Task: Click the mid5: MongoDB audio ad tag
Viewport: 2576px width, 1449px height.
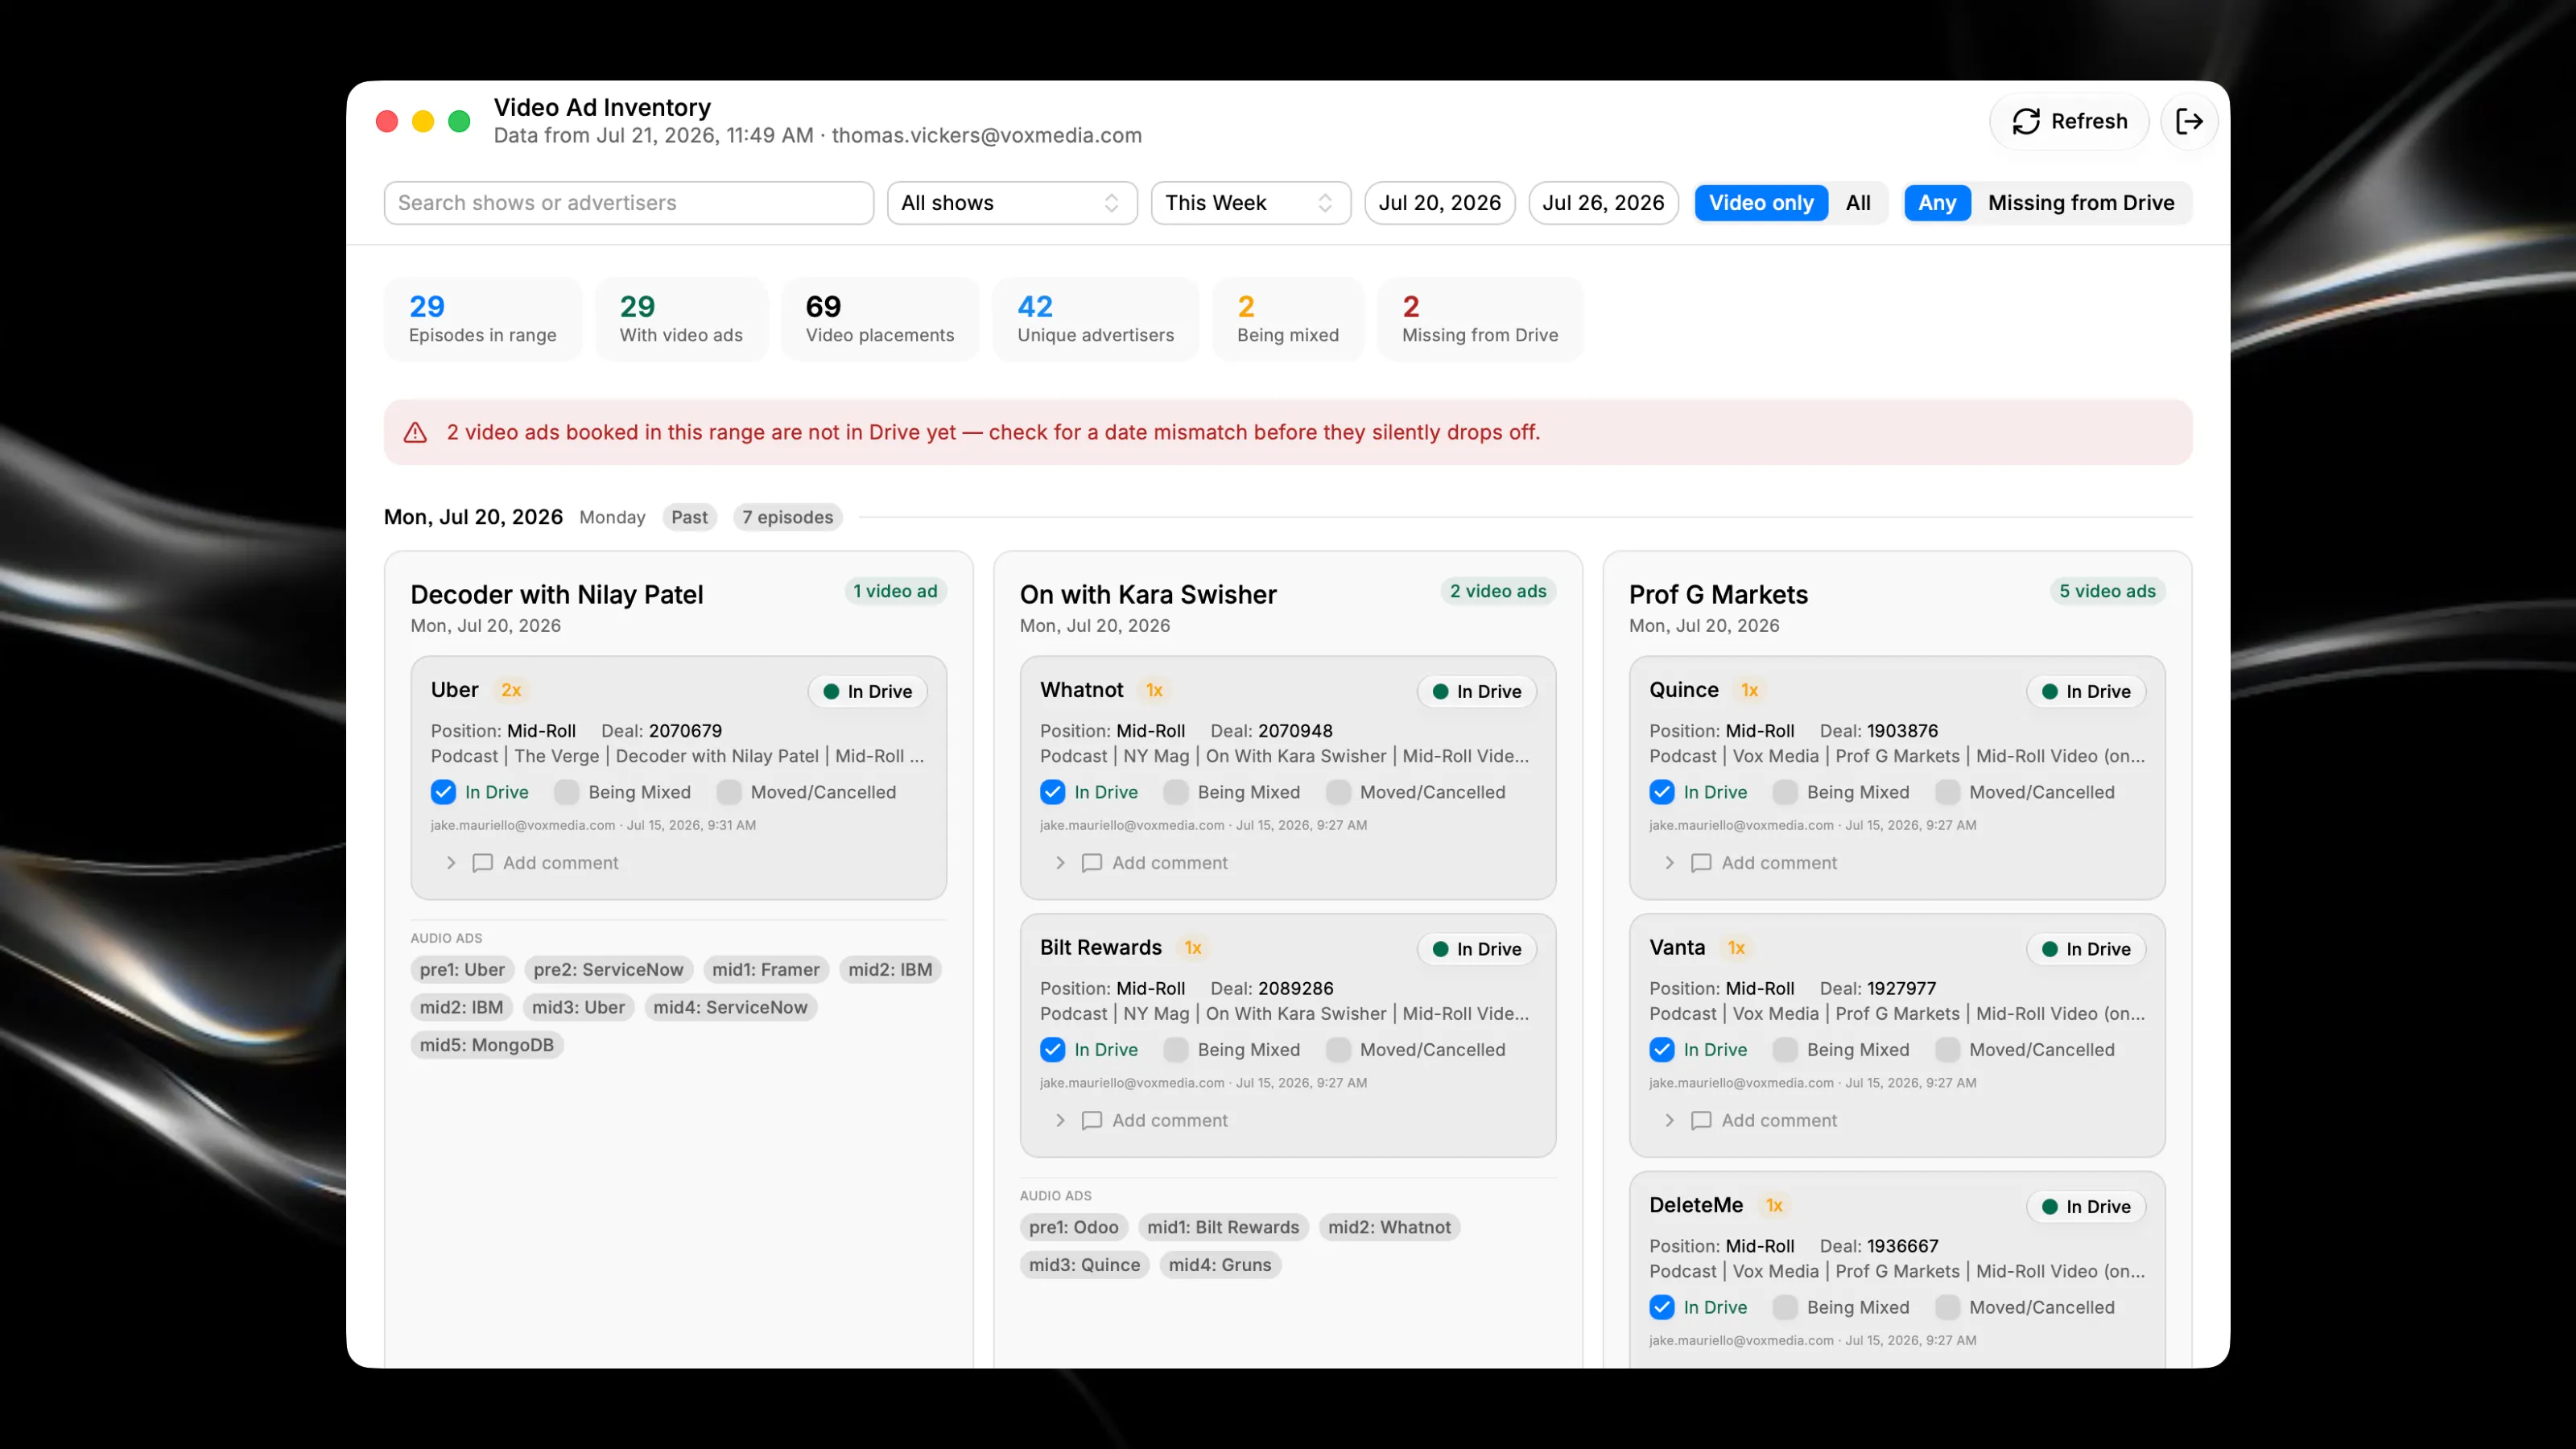Action: coord(487,1046)
